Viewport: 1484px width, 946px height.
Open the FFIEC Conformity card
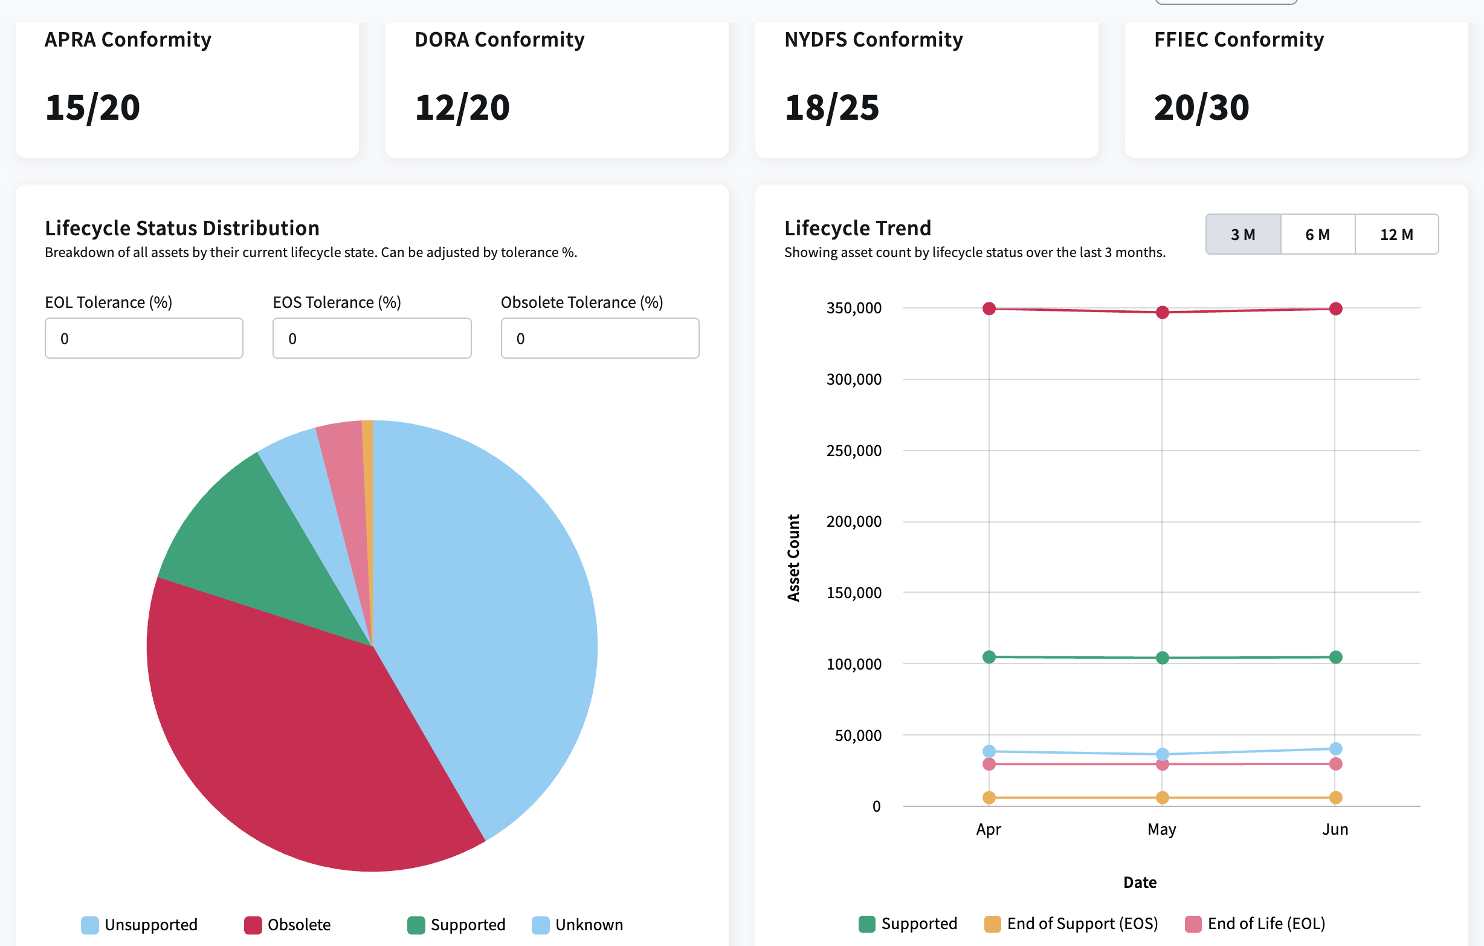point(1296,88)
